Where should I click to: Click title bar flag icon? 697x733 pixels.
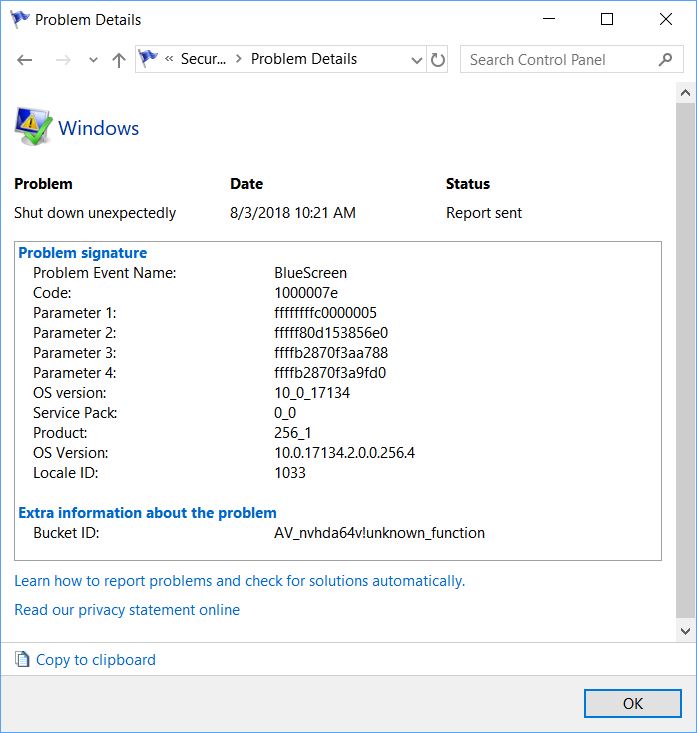(20, 19)
